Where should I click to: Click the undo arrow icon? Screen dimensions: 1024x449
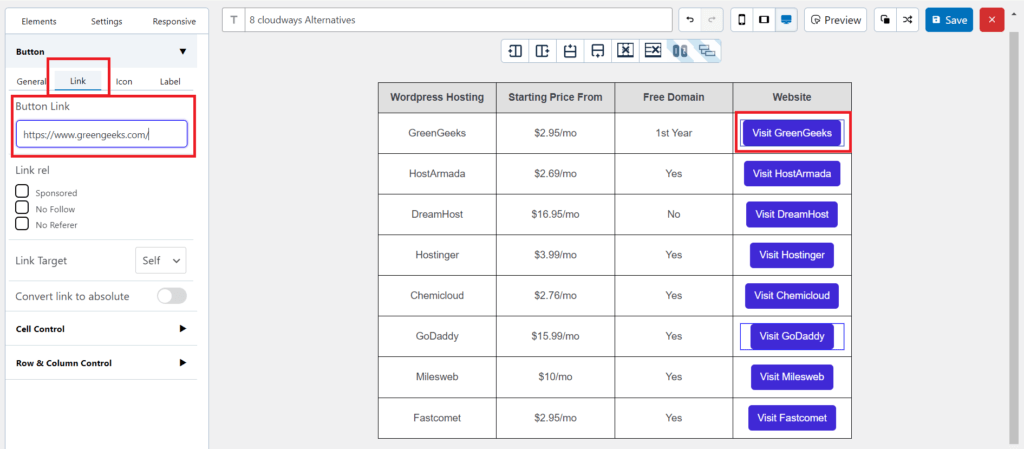(690, 20)
